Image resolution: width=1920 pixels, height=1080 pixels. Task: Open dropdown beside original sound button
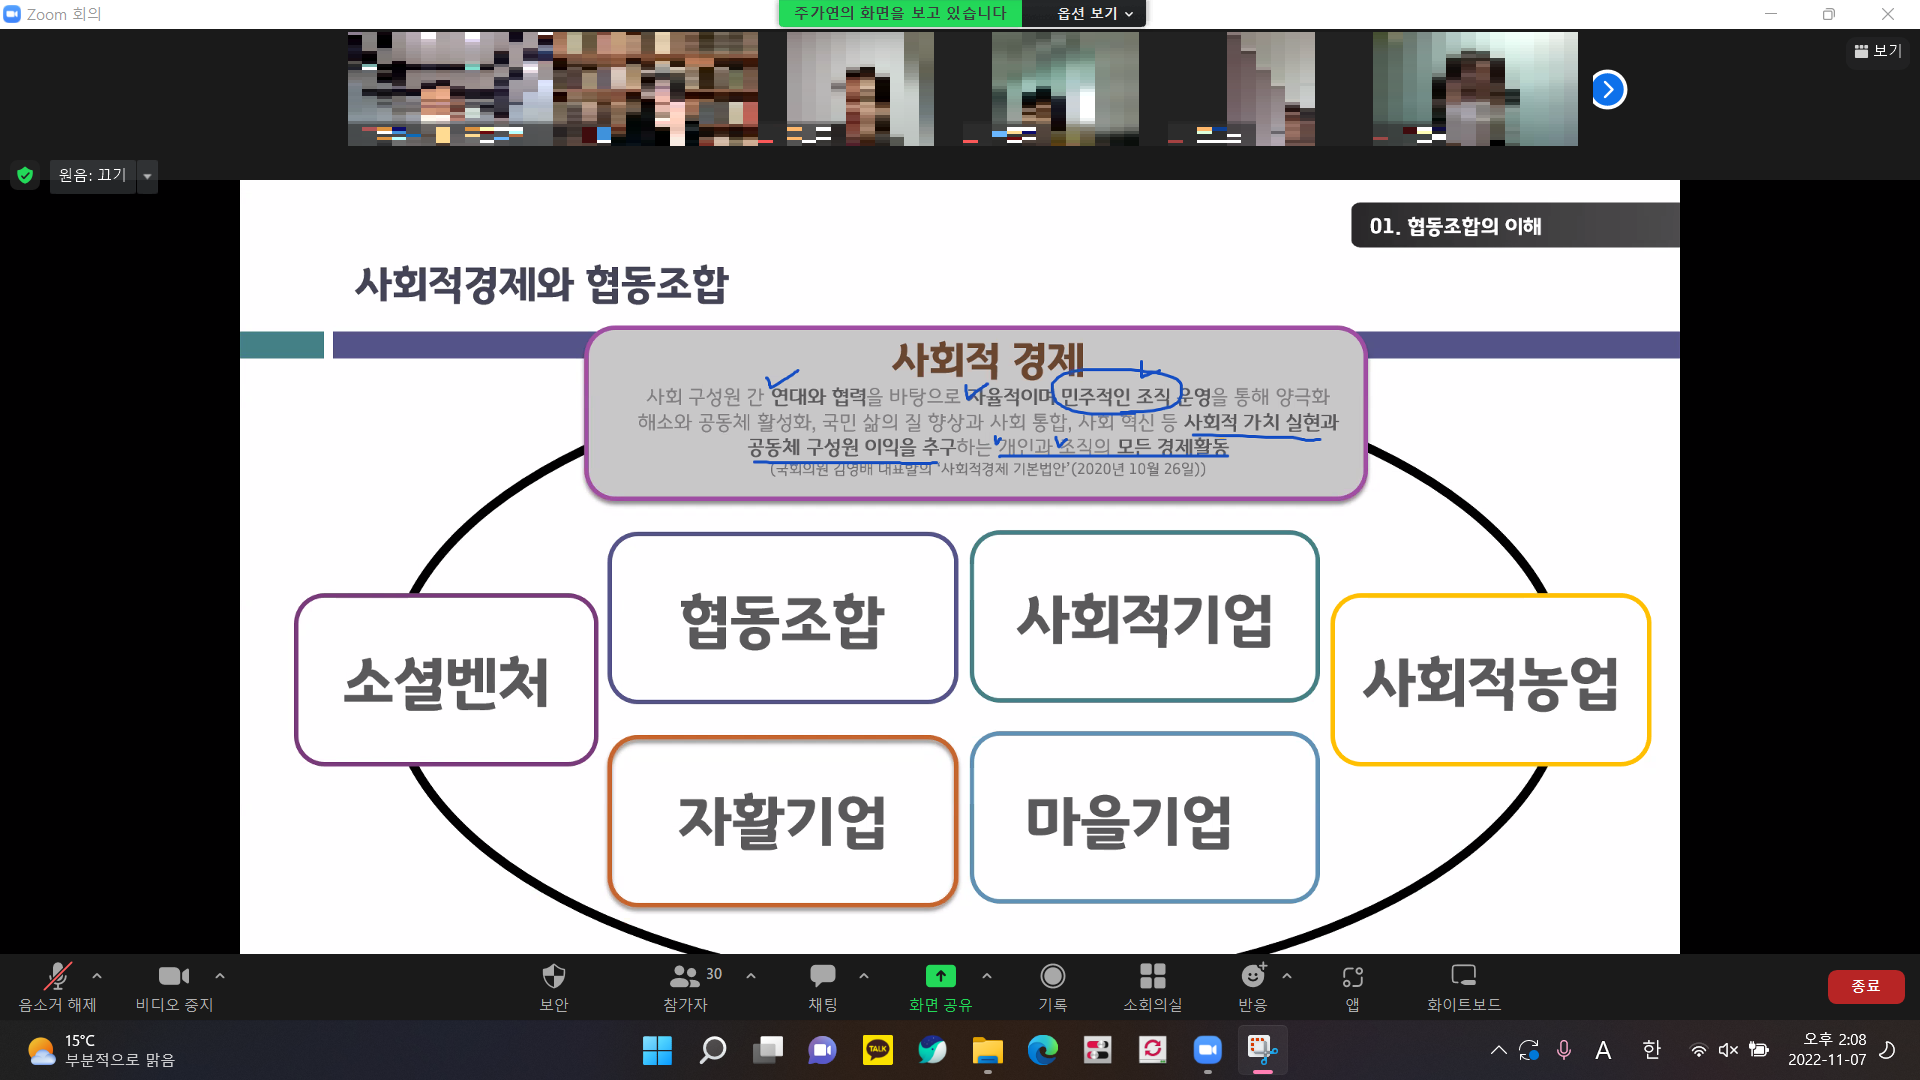tap(147, 176)
